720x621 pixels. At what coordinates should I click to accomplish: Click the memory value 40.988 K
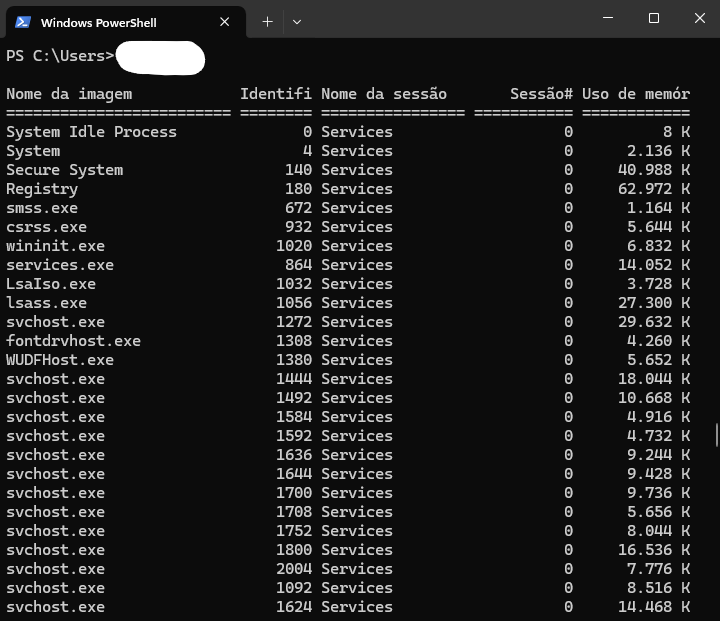(x=654, y=170)
